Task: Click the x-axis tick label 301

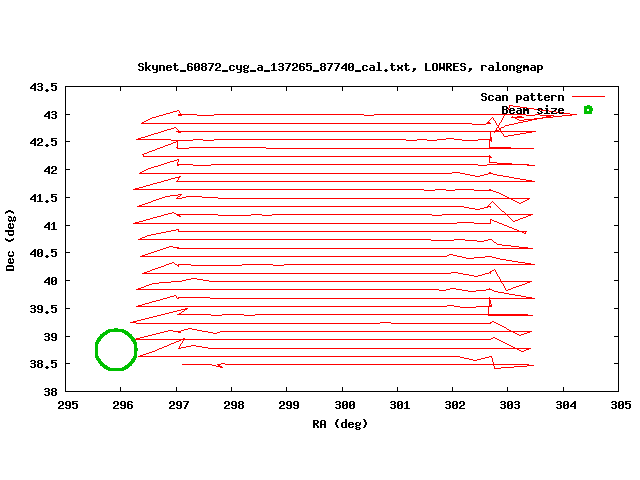Action: [400, 405]
